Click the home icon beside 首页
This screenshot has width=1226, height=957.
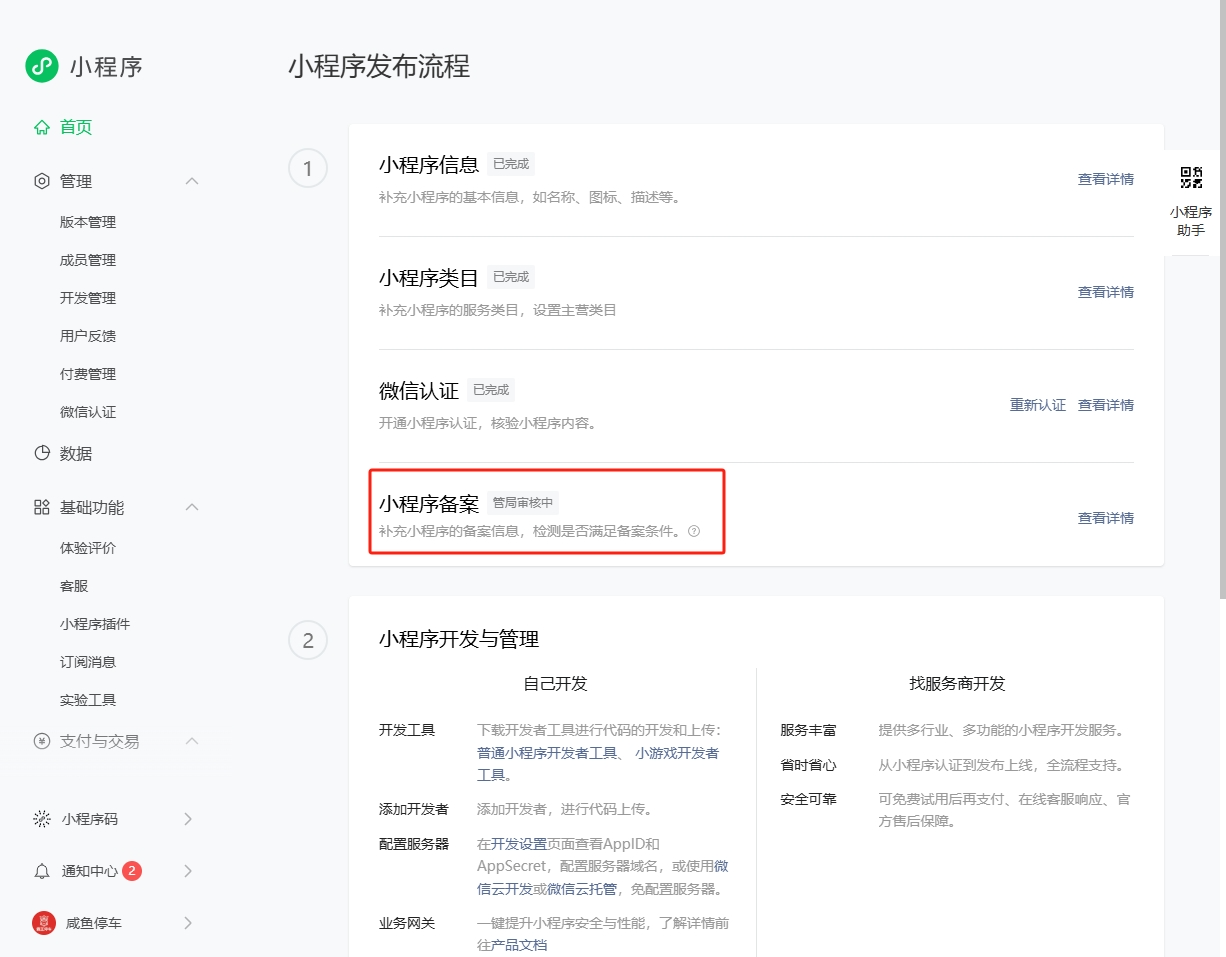coord(42,127)
